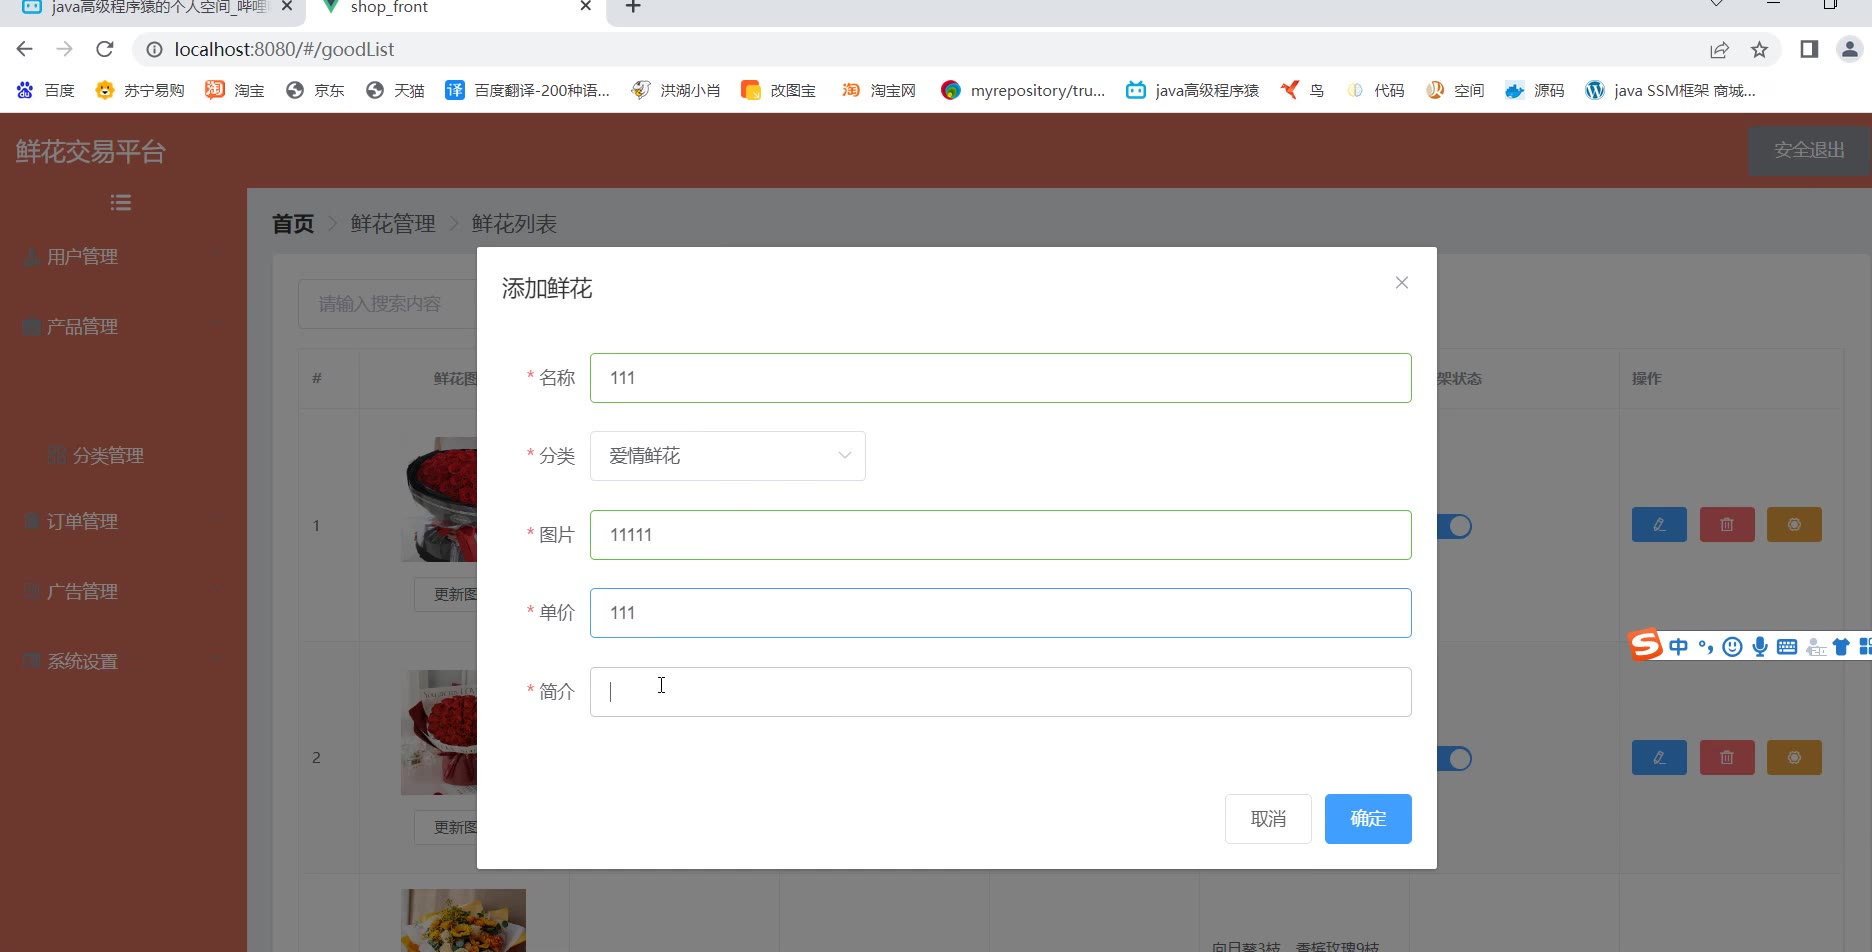The height and width of the screenshot is (952, 1872).
Task: Reload the page
Action: [x=105, y=49]
